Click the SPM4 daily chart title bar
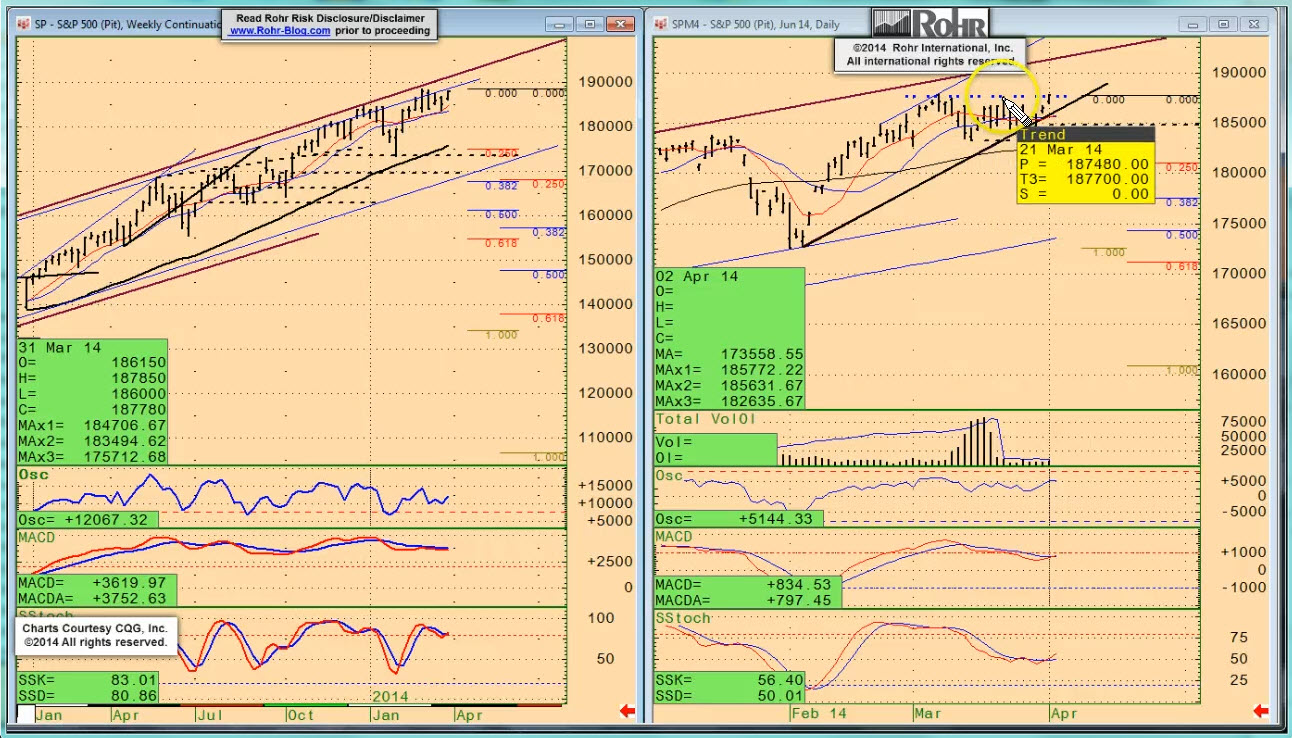Screen dimensions: 1292x738 (760, 24)
